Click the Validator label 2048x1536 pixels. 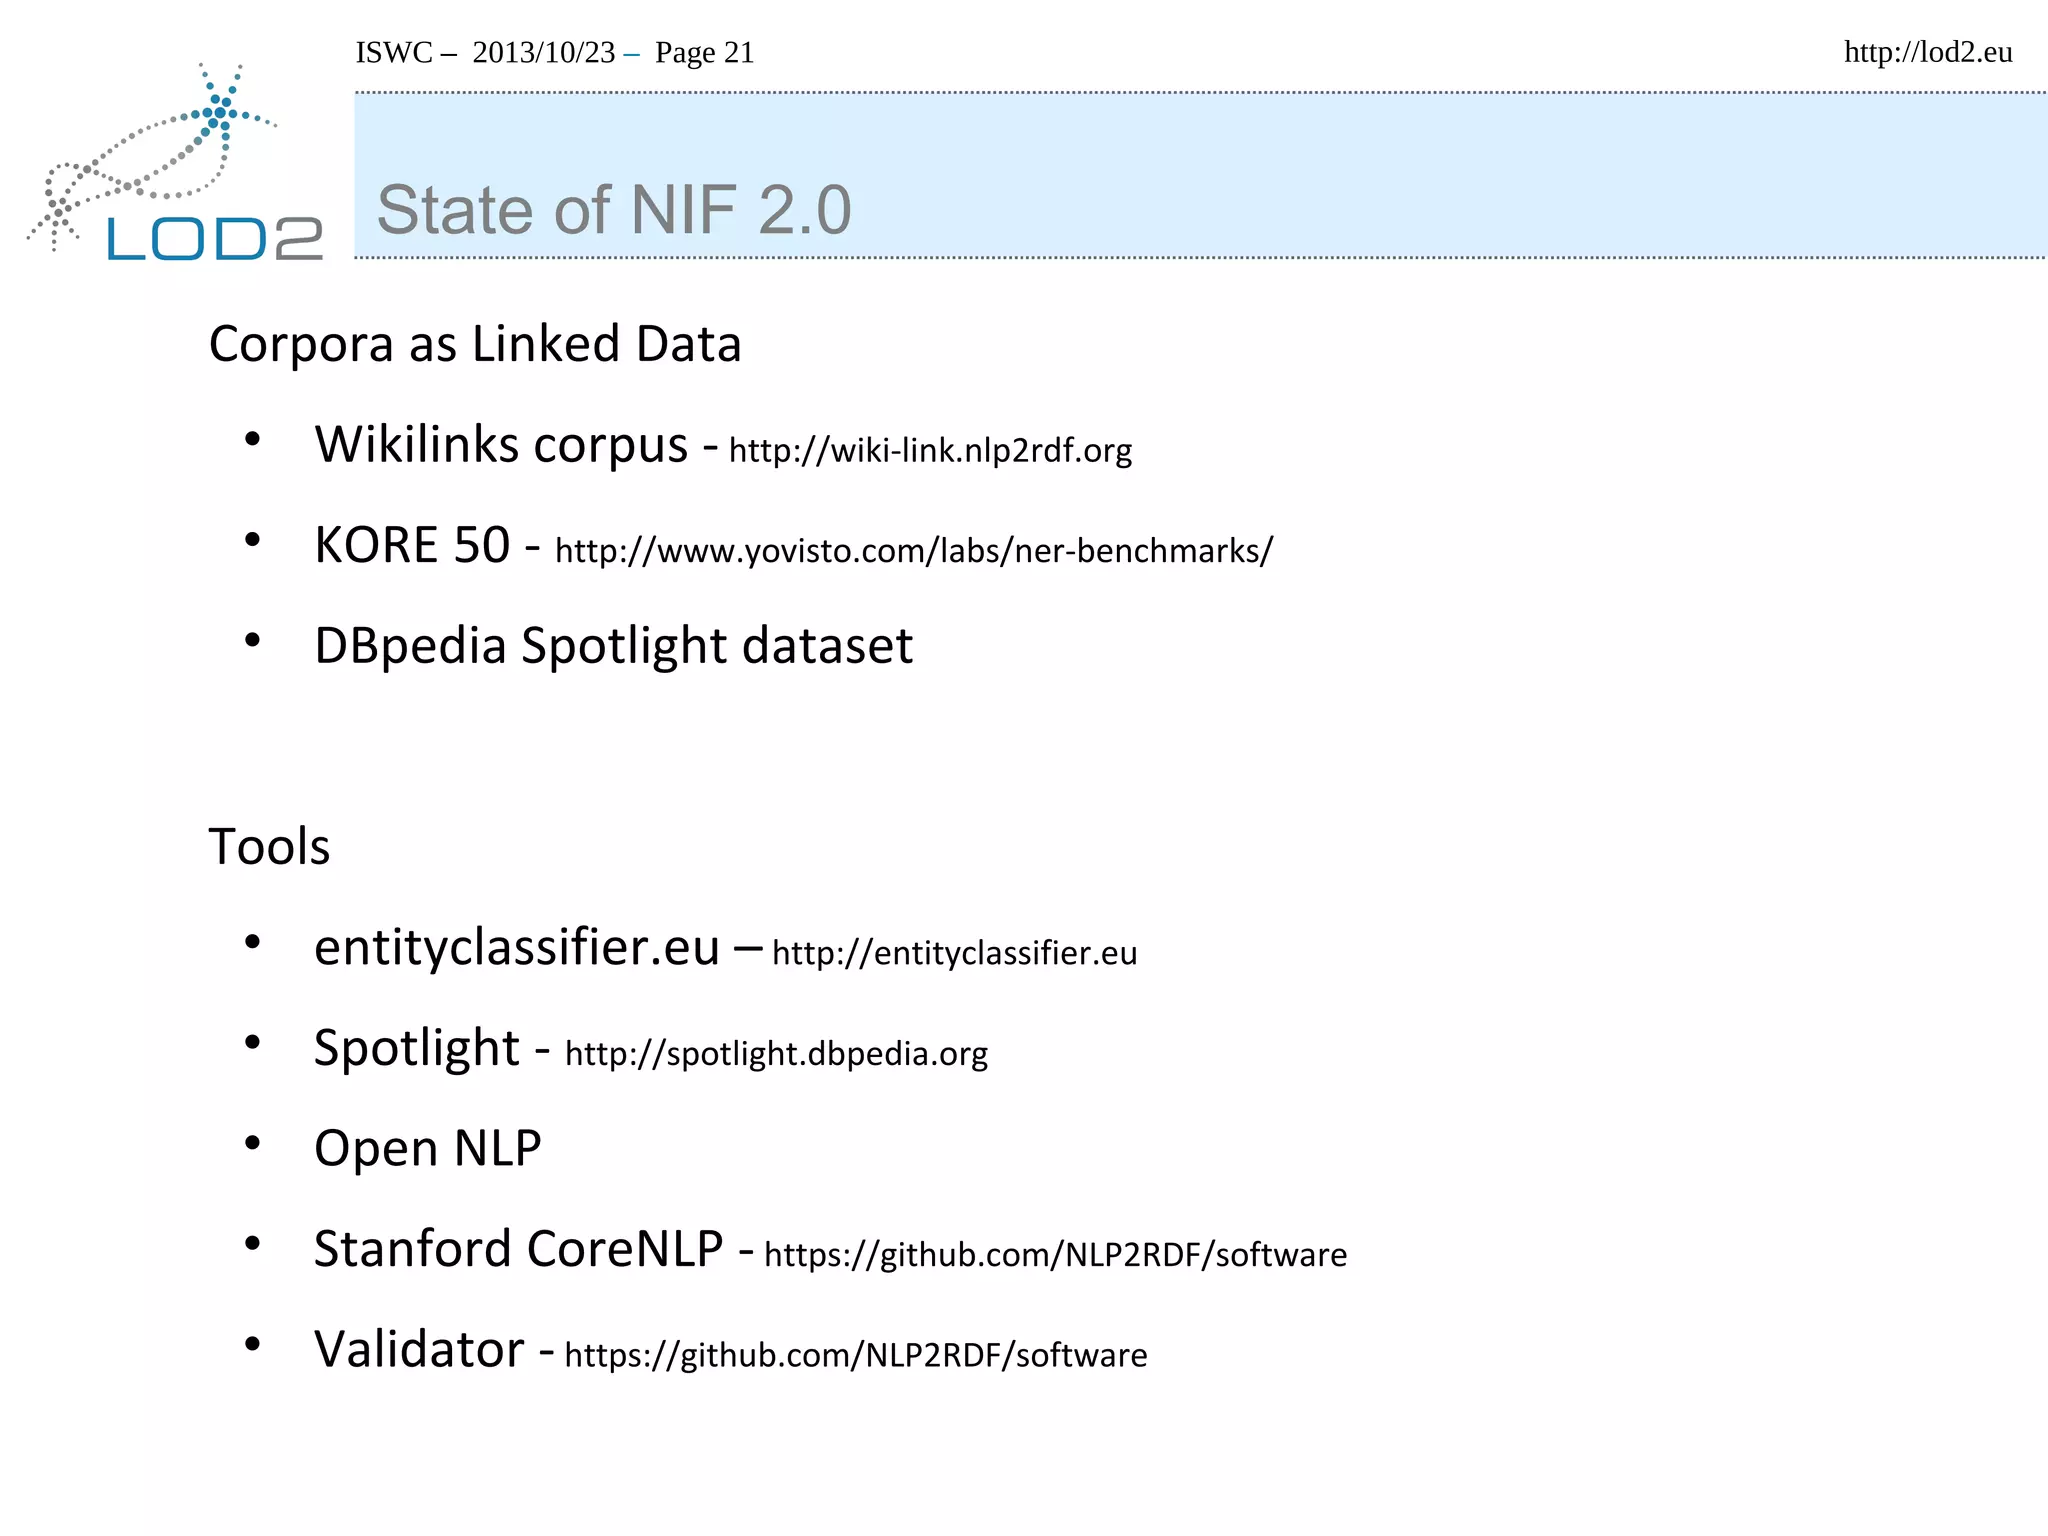(419, 1349)
